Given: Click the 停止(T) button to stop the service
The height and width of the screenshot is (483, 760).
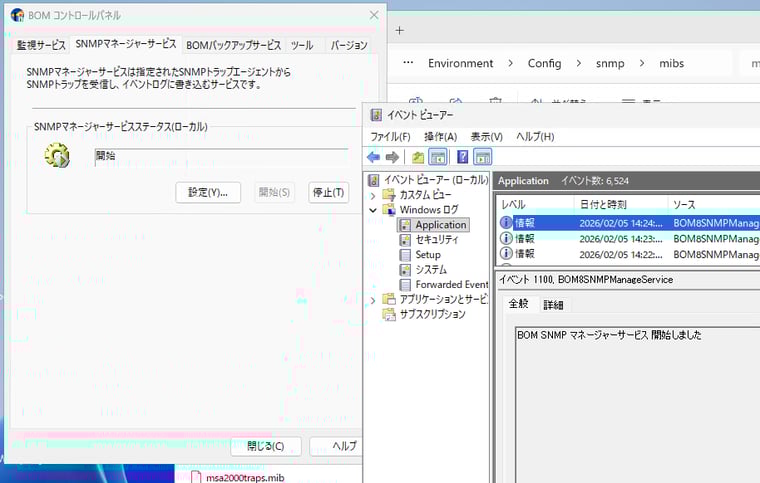Looking at the screenshot, I should 329,192.
